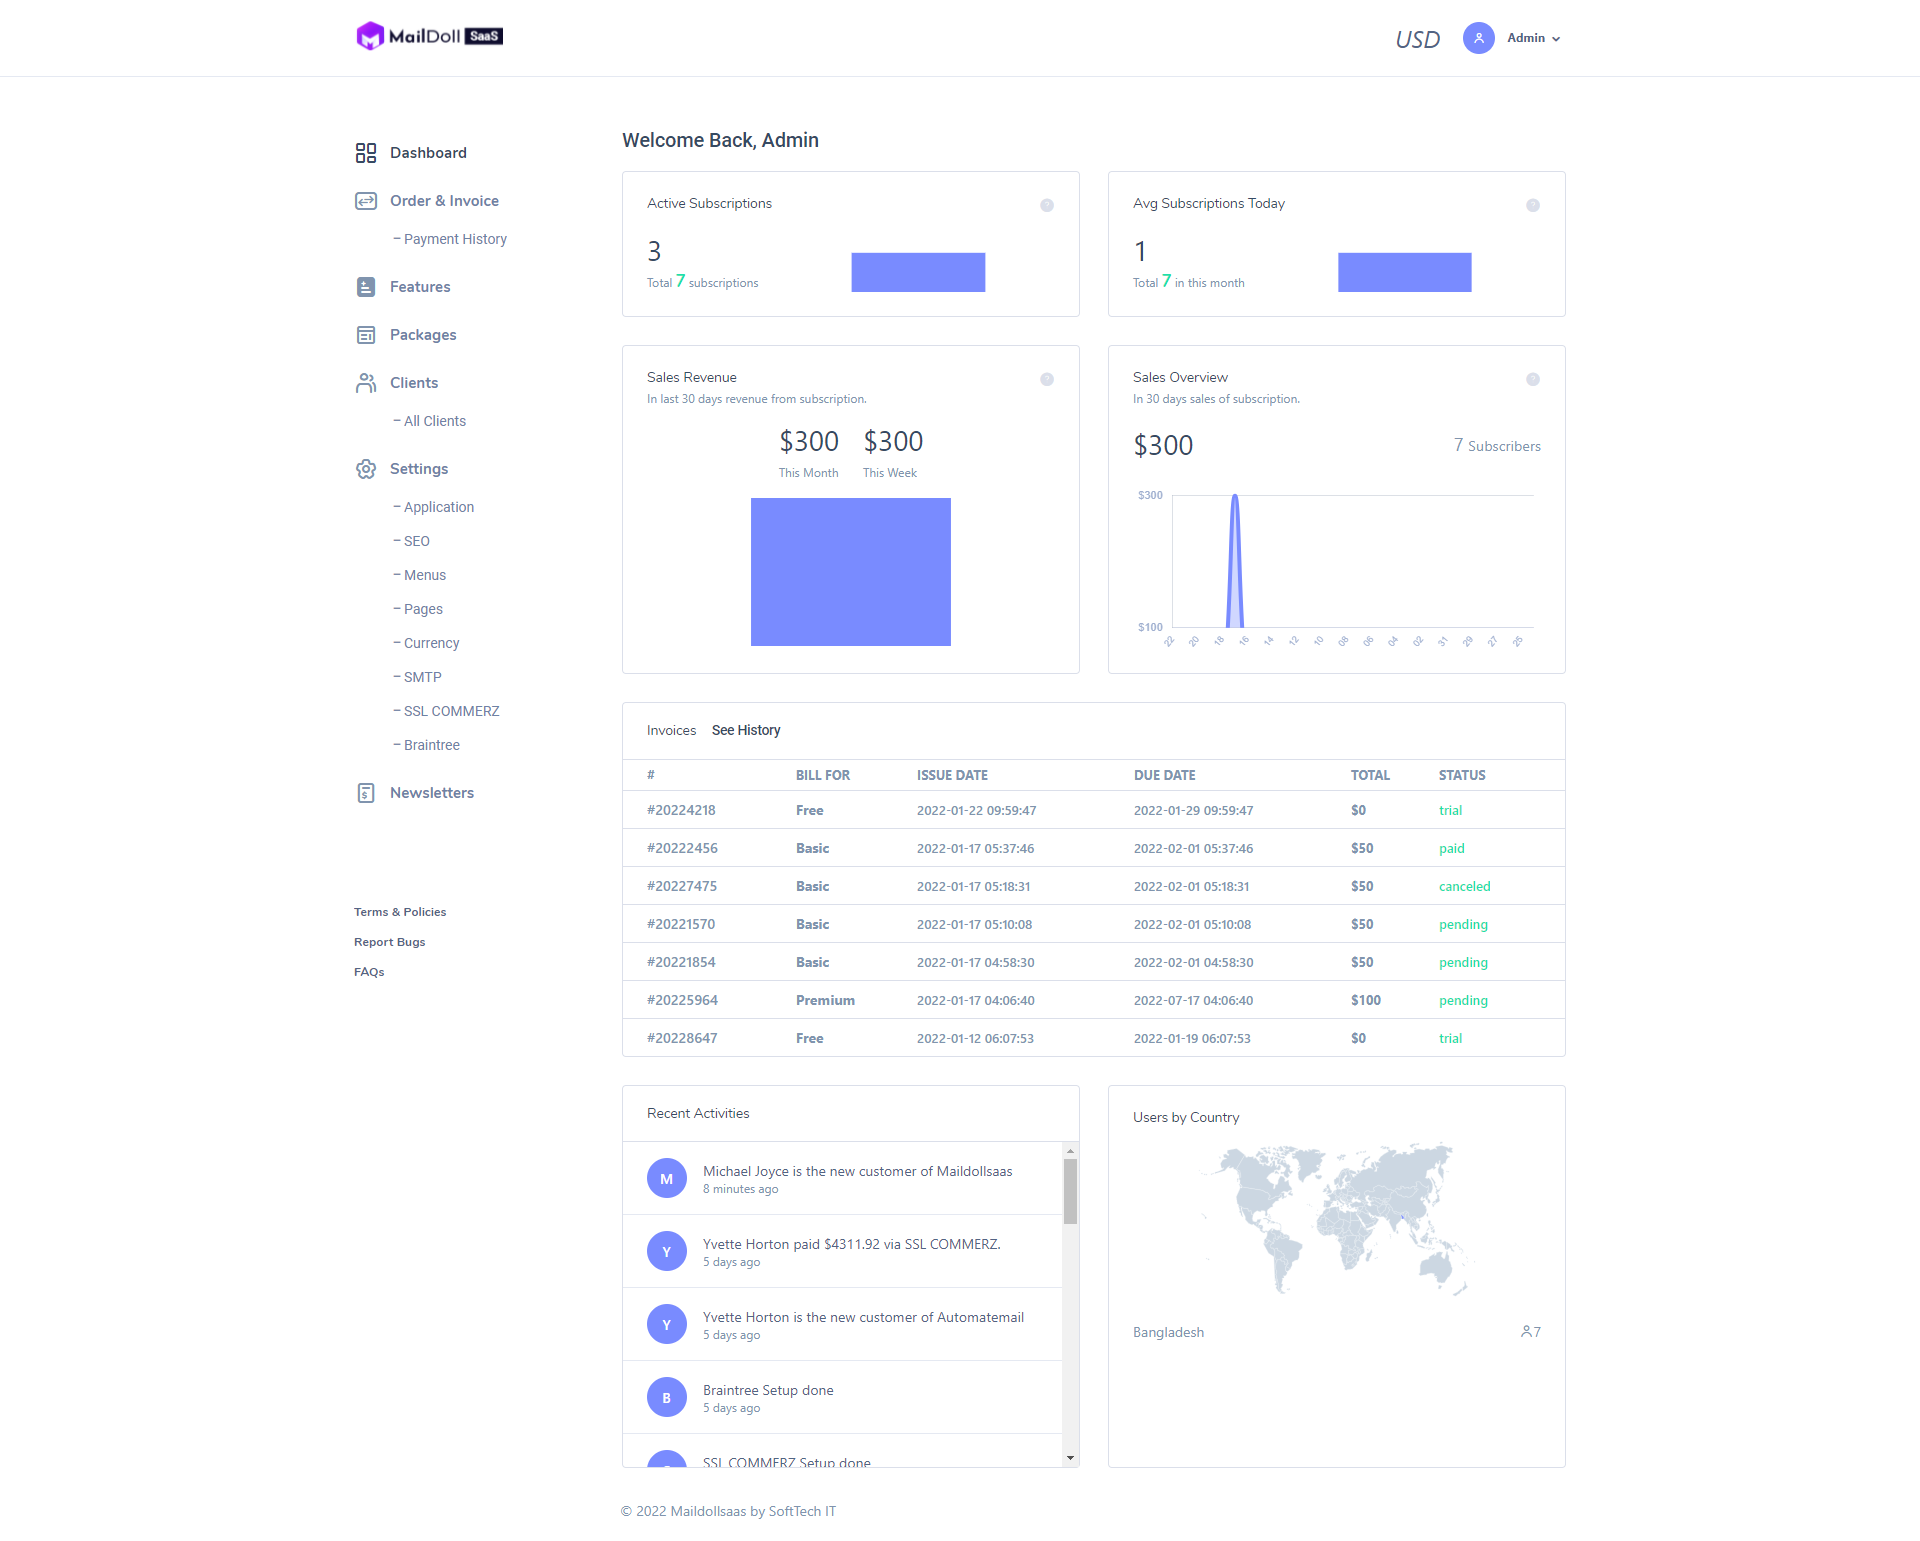Open the Terms & Policies link
This screenshot has width=1920, height=1541.
click(x=400, y=912)
